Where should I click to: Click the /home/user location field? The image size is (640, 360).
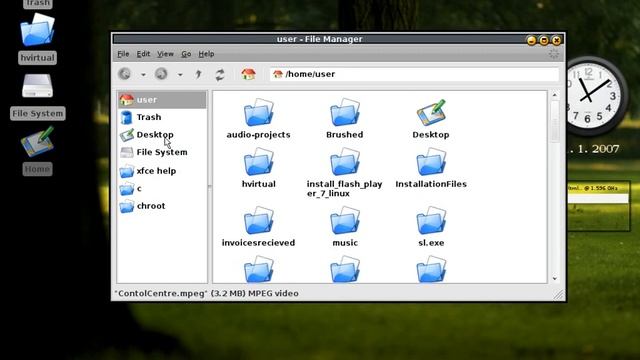(414, 74)
